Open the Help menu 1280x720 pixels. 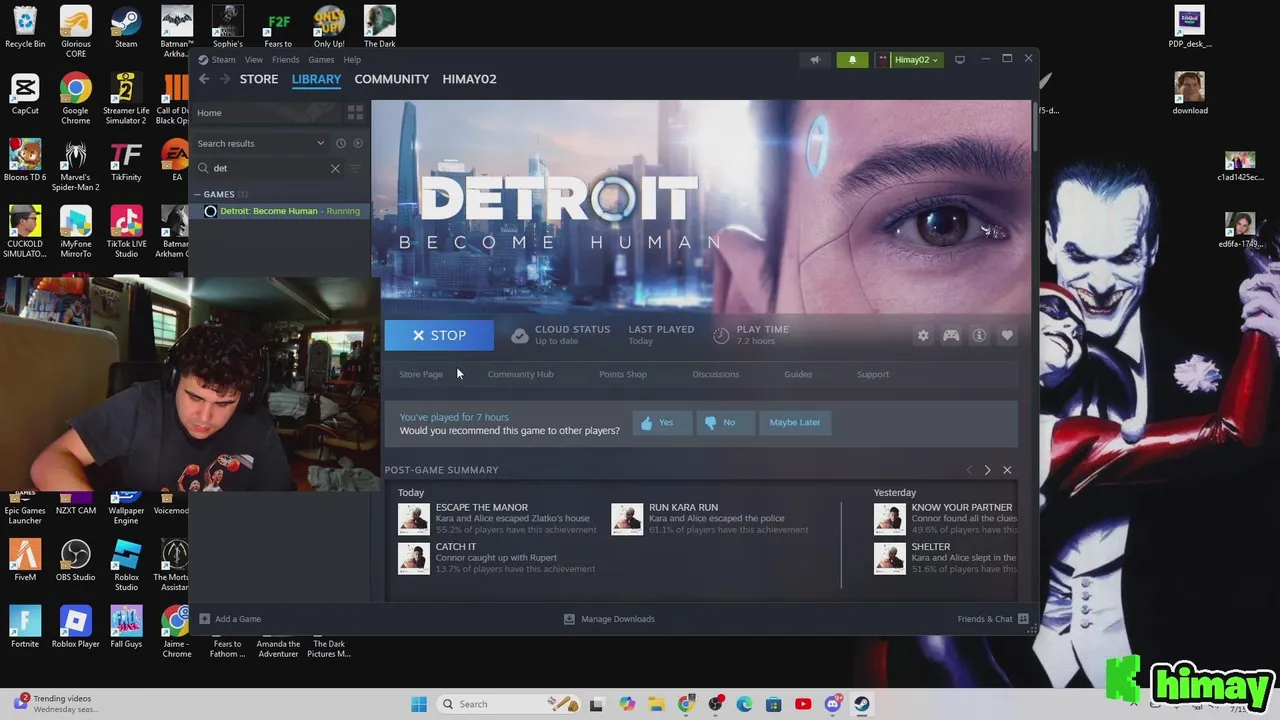coord(352,60)
